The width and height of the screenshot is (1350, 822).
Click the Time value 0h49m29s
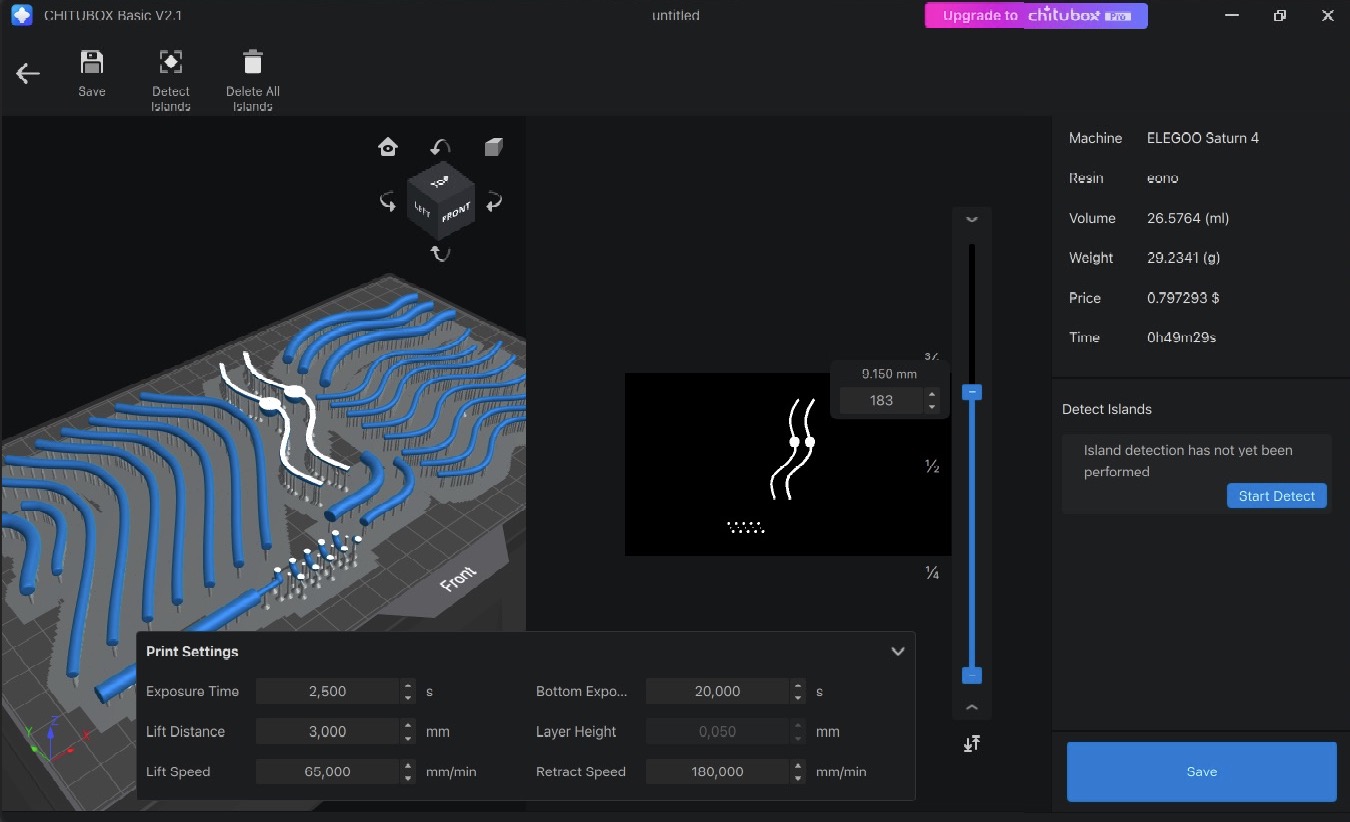[1182, 338]
